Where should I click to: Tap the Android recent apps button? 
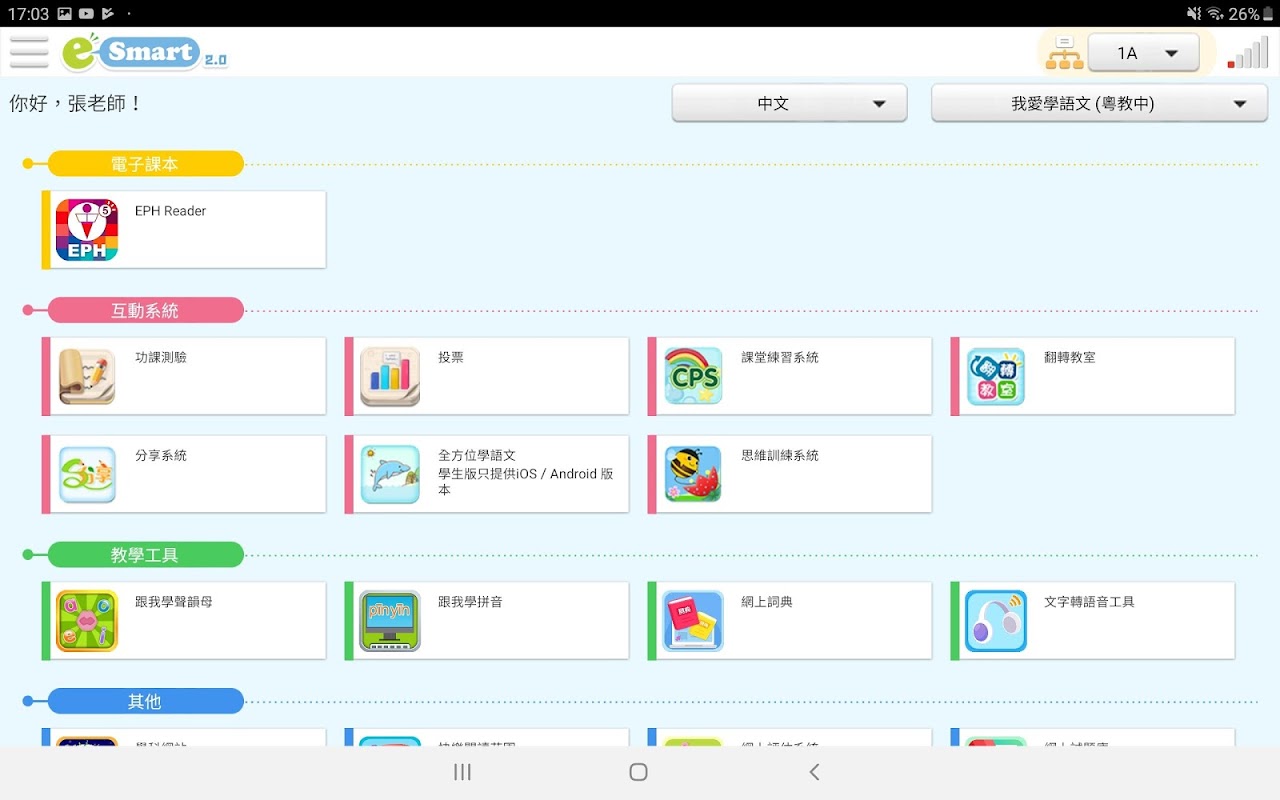462,772
